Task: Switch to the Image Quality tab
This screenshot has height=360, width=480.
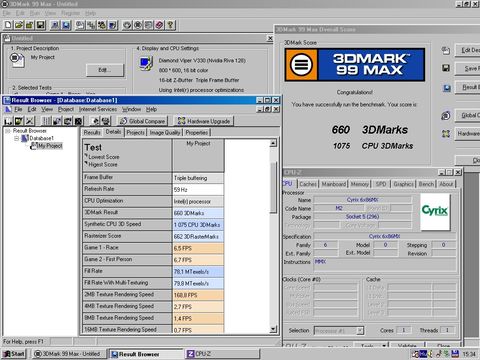Action: [x=165, y=133]
